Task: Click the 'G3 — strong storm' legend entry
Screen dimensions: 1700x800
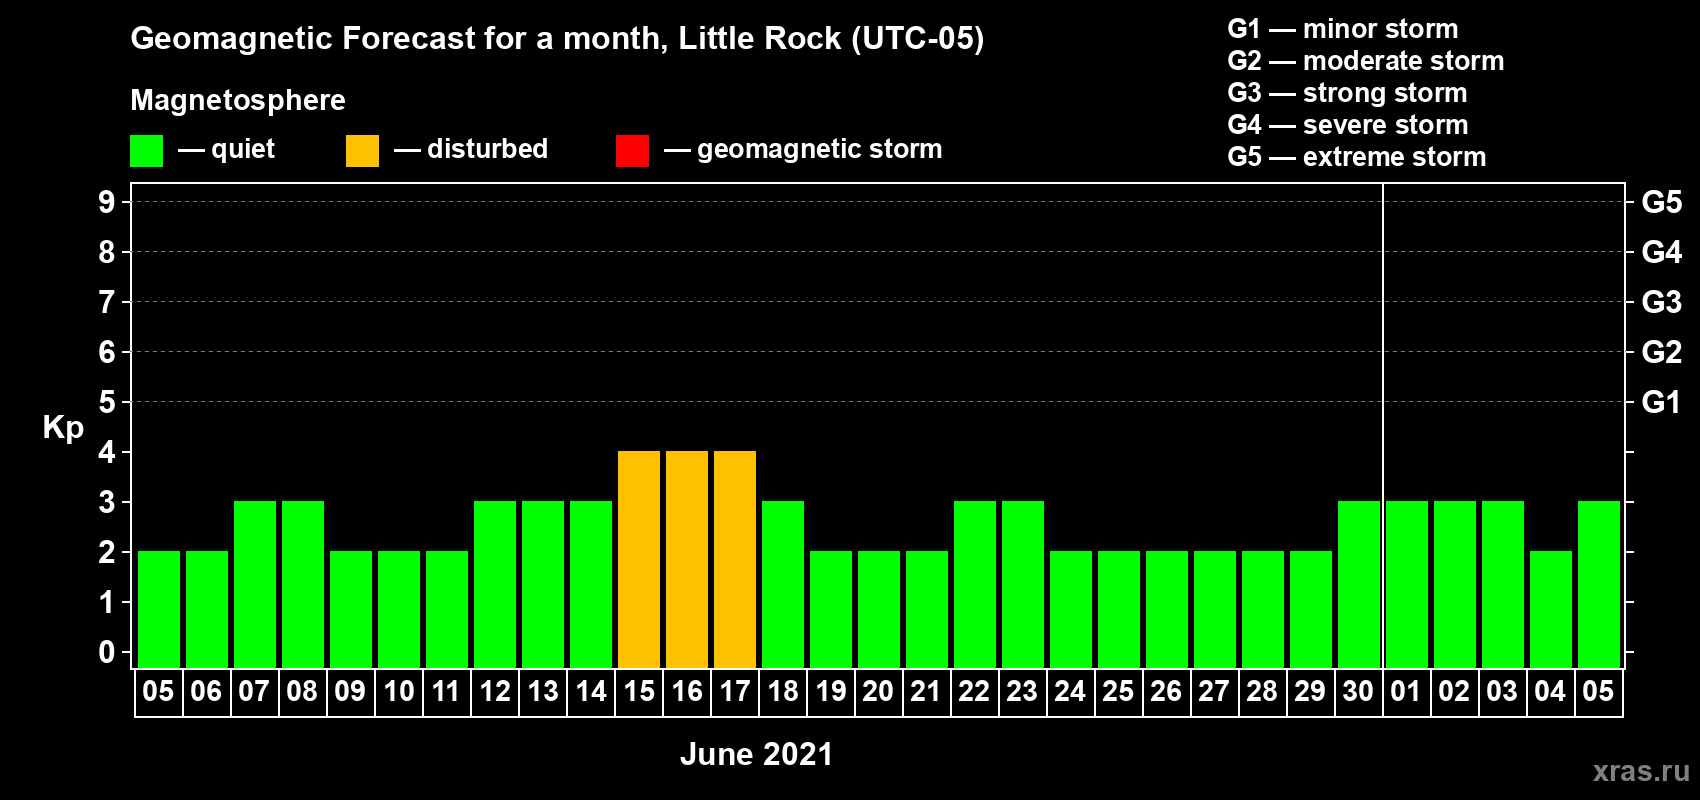Action: [1348, 93]
